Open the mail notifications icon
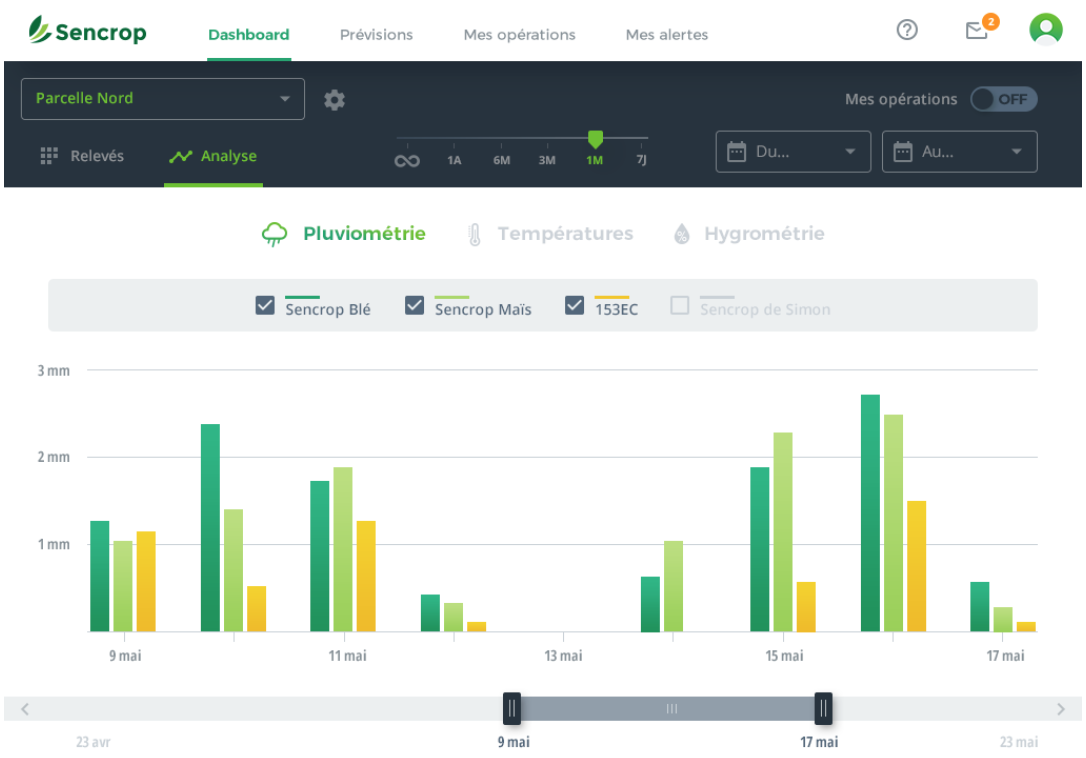Viewport: 1086px width, 758px height. coord(977,30)
